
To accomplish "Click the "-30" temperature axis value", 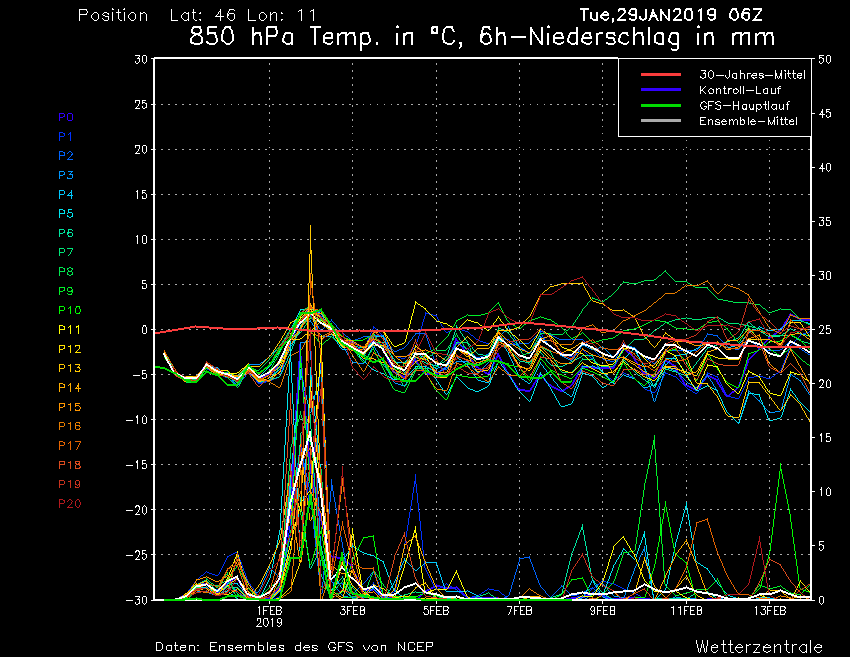I will click(x=137, y=600).
